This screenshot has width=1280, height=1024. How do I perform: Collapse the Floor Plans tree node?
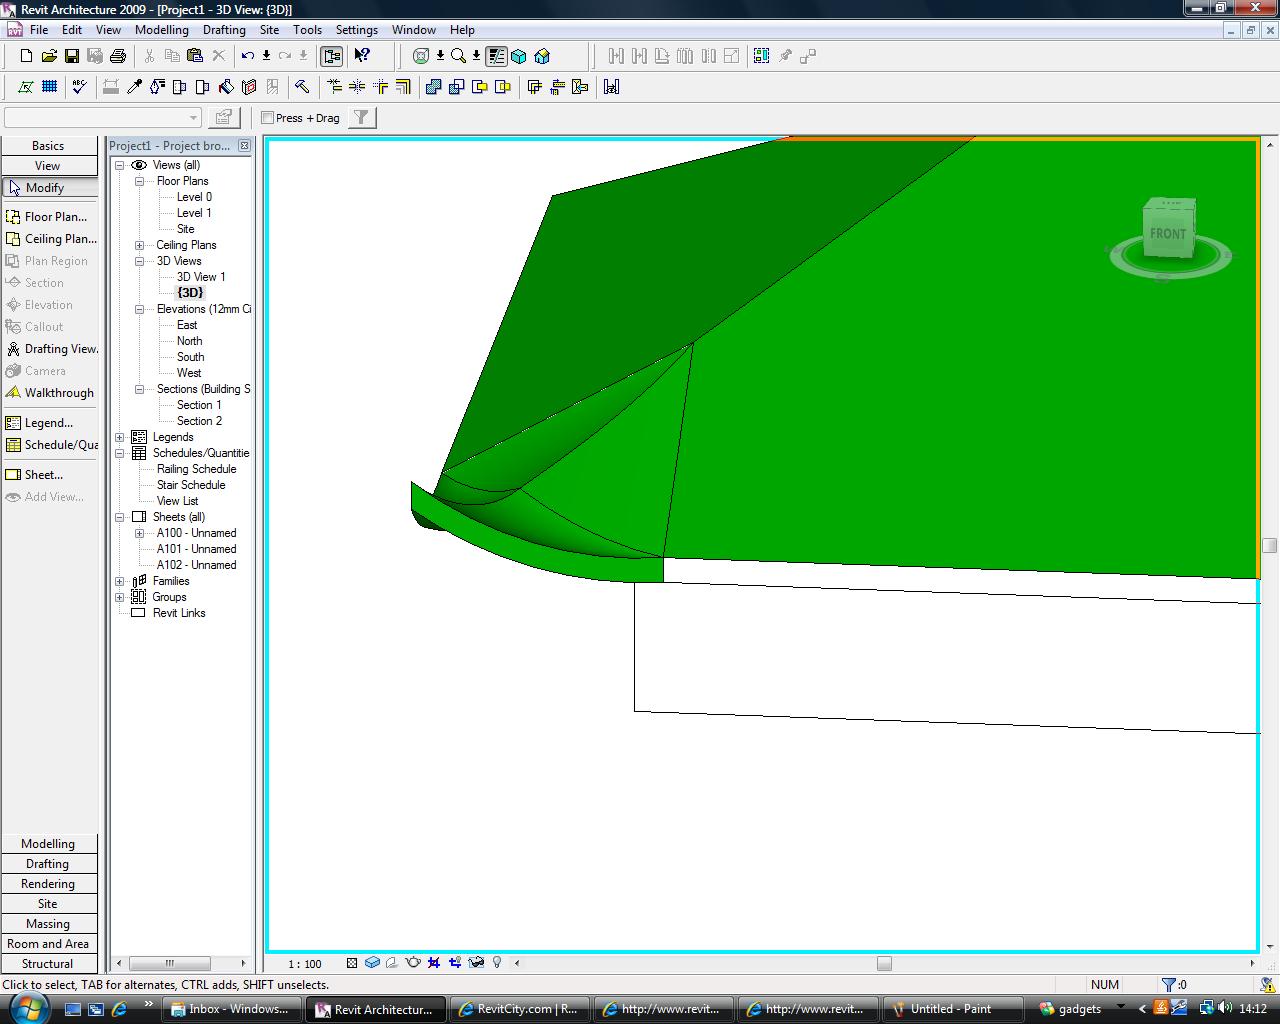pos(140,181)
